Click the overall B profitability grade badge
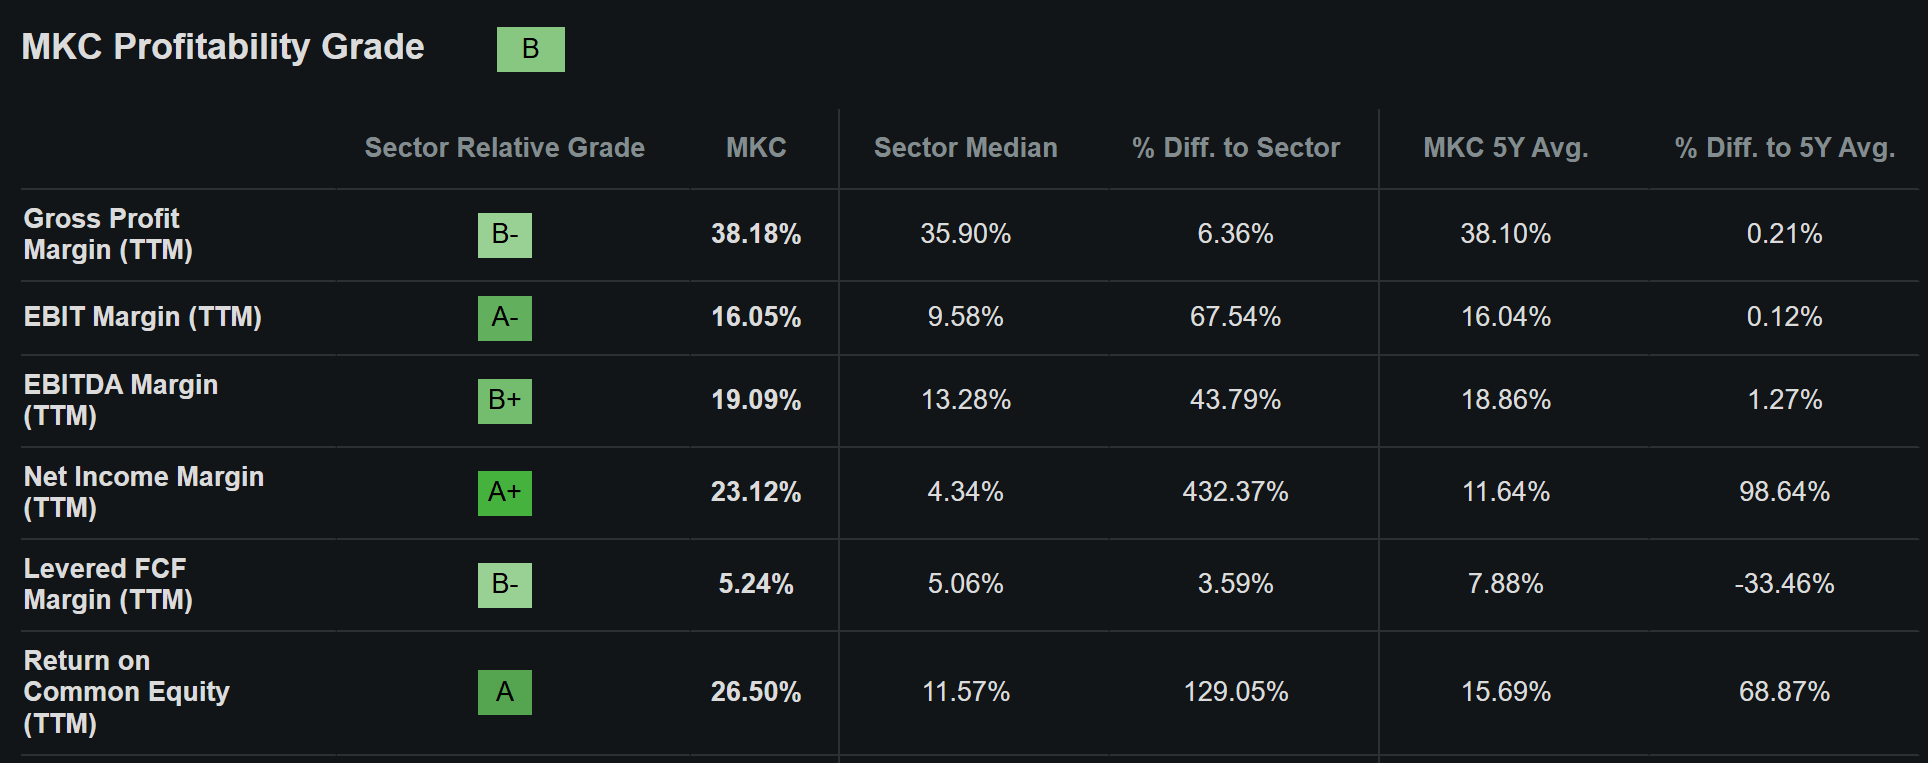This screenshot has width=1928, height=763. coord(530,49)
